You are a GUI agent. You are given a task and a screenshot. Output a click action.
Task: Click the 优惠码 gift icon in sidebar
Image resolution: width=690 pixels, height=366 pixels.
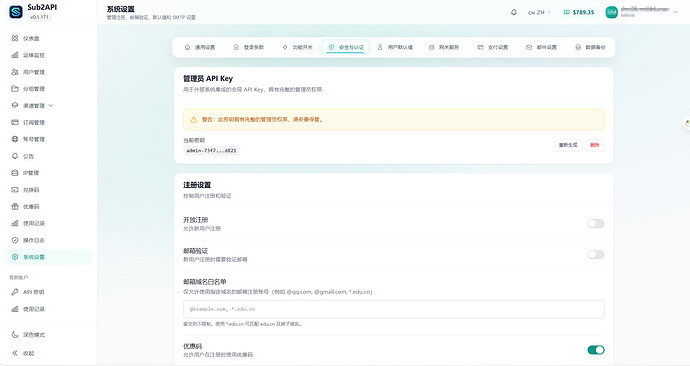(15, 206)
